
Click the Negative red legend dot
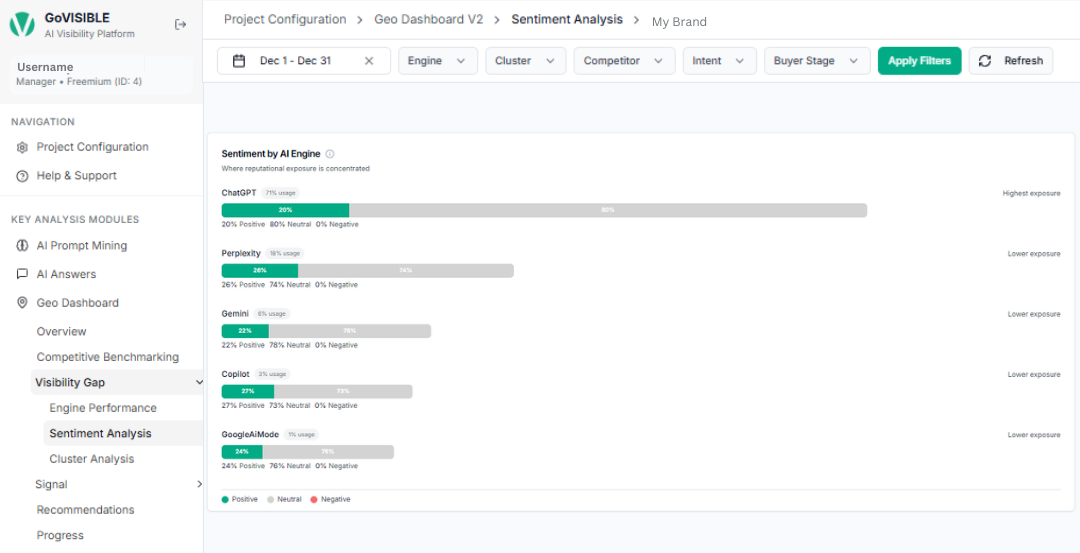[x=314, y=499]
